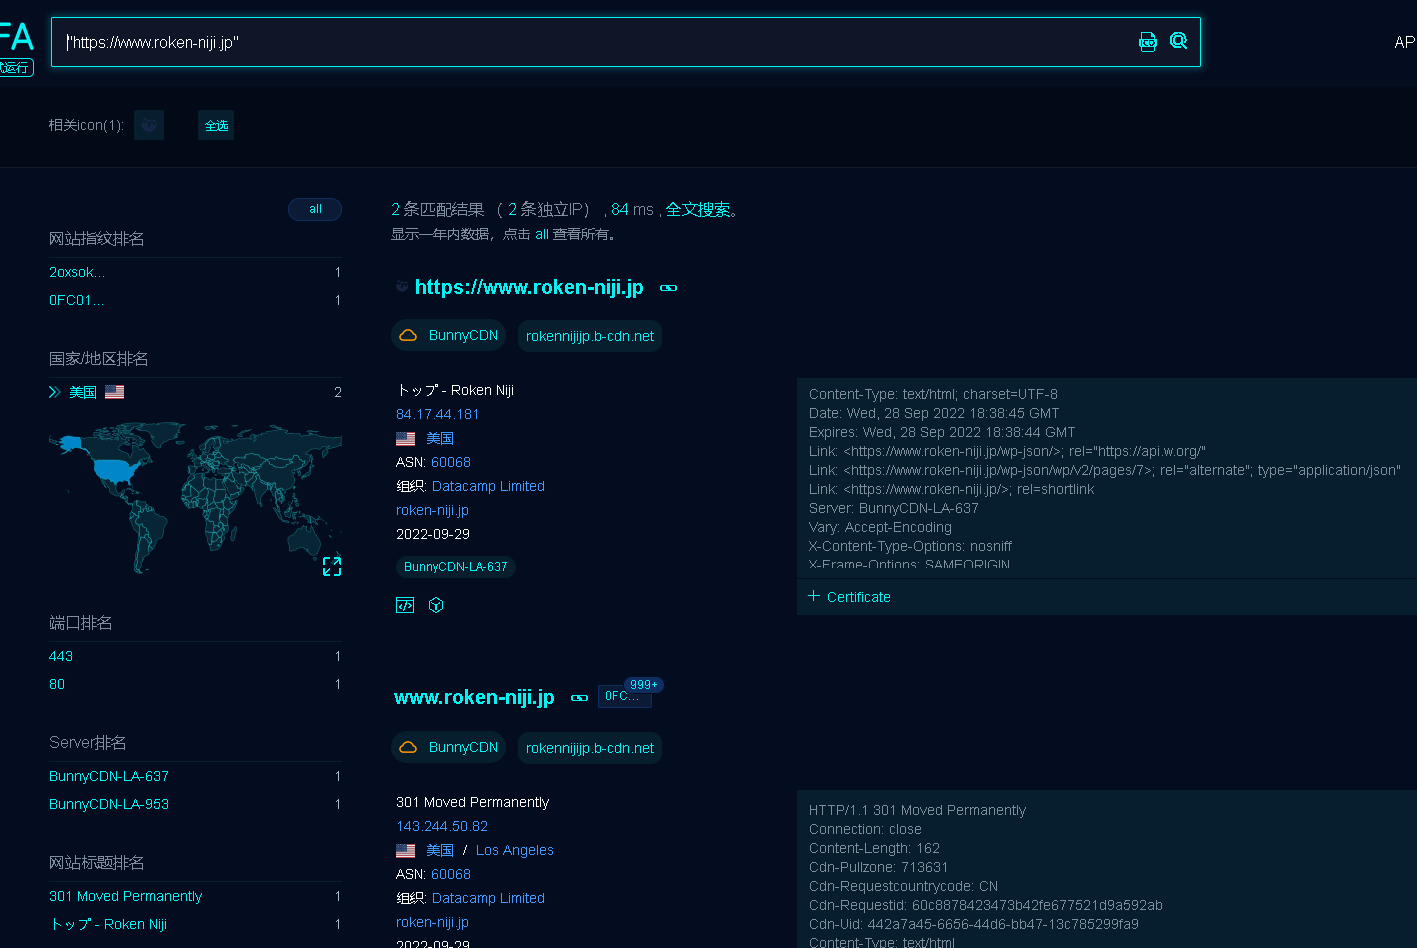Select the related icon thumbnail
The image size is (1417, 948).
click(149, 125)
